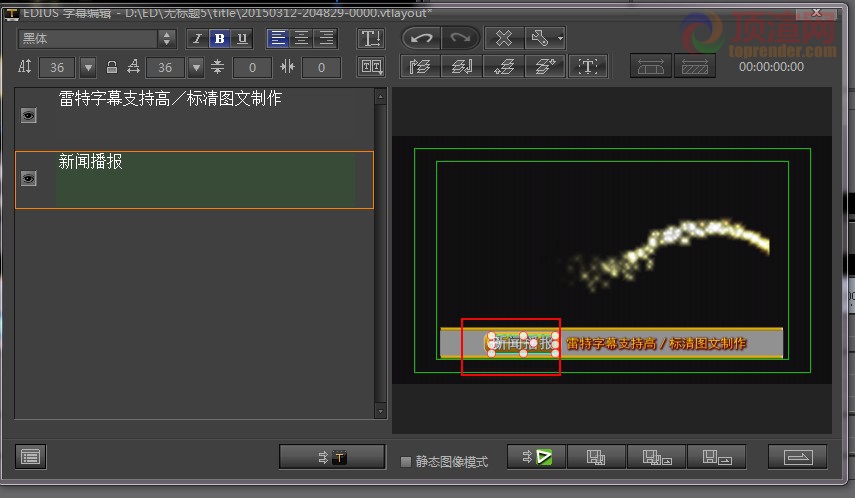This screenshot has width=855, height=498.
Task: Select the 雷特字幕支持高／标清图文制作 row
Action: [x=194, y=116]
